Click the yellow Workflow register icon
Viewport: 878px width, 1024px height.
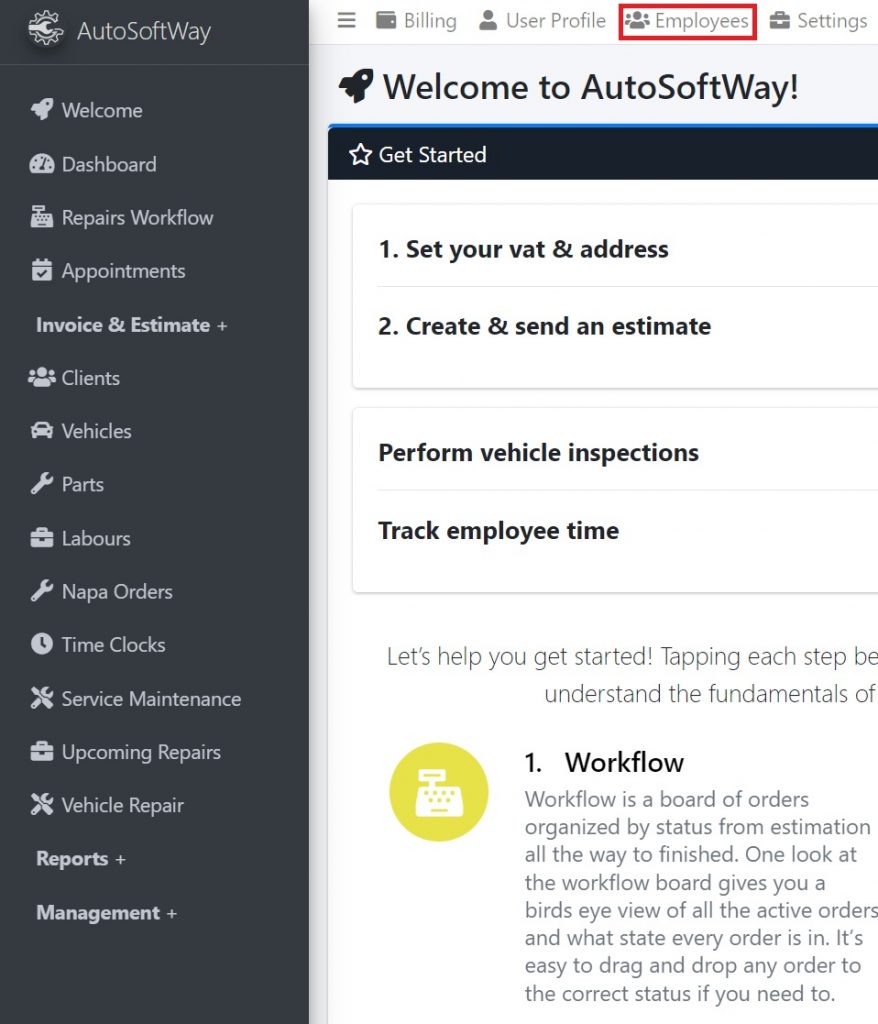click(x=439, y=792)
